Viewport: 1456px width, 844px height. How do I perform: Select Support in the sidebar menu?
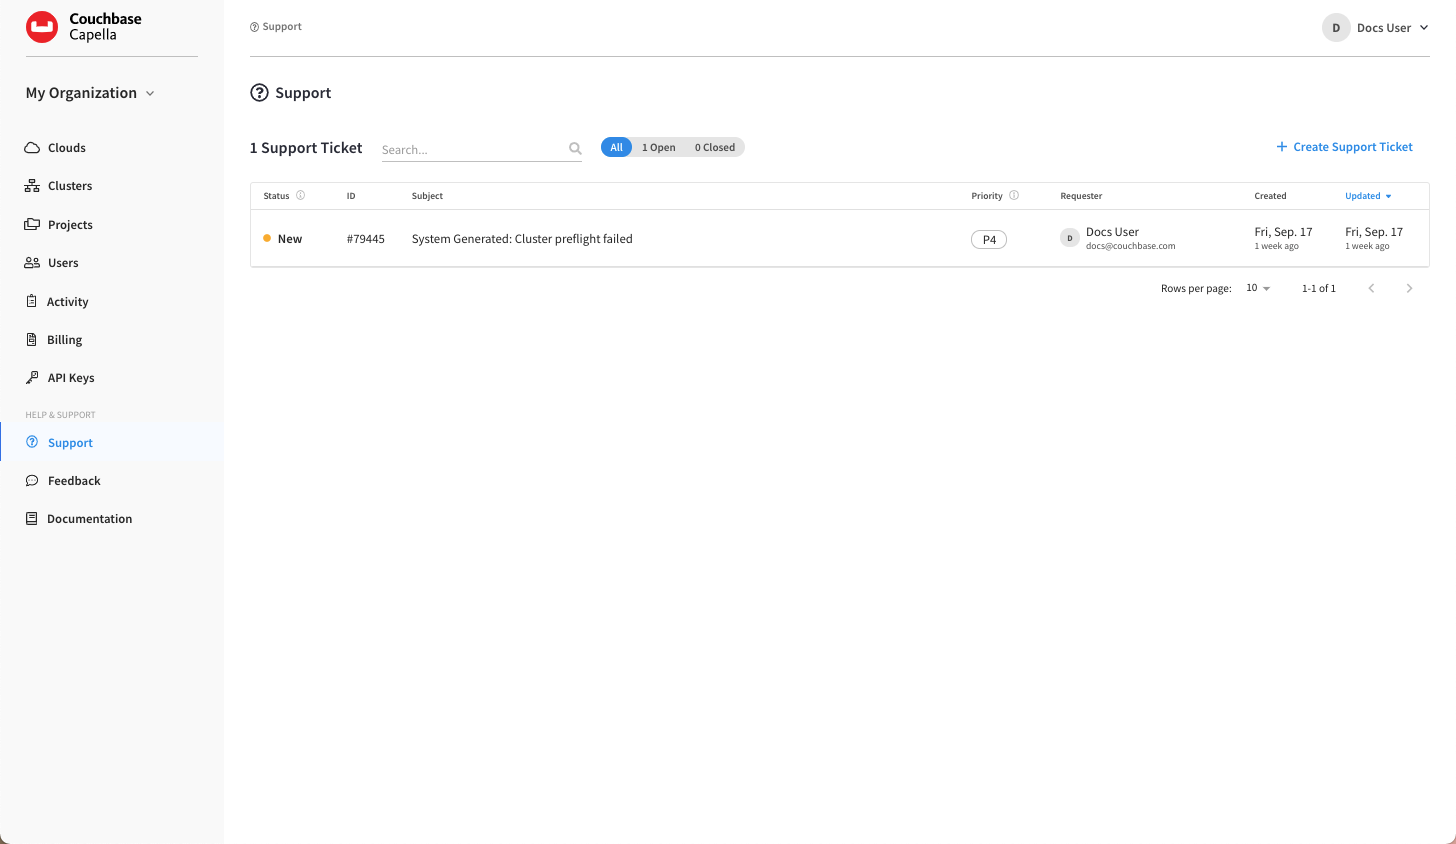click(70, 442)
